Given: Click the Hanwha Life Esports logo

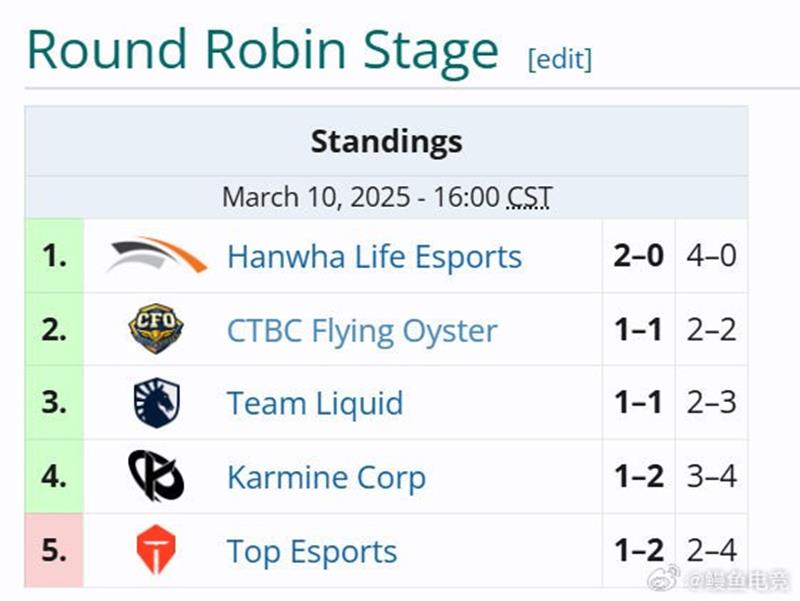Looking at the screenshot, I should pyautogui.click(x=157, y=256).
